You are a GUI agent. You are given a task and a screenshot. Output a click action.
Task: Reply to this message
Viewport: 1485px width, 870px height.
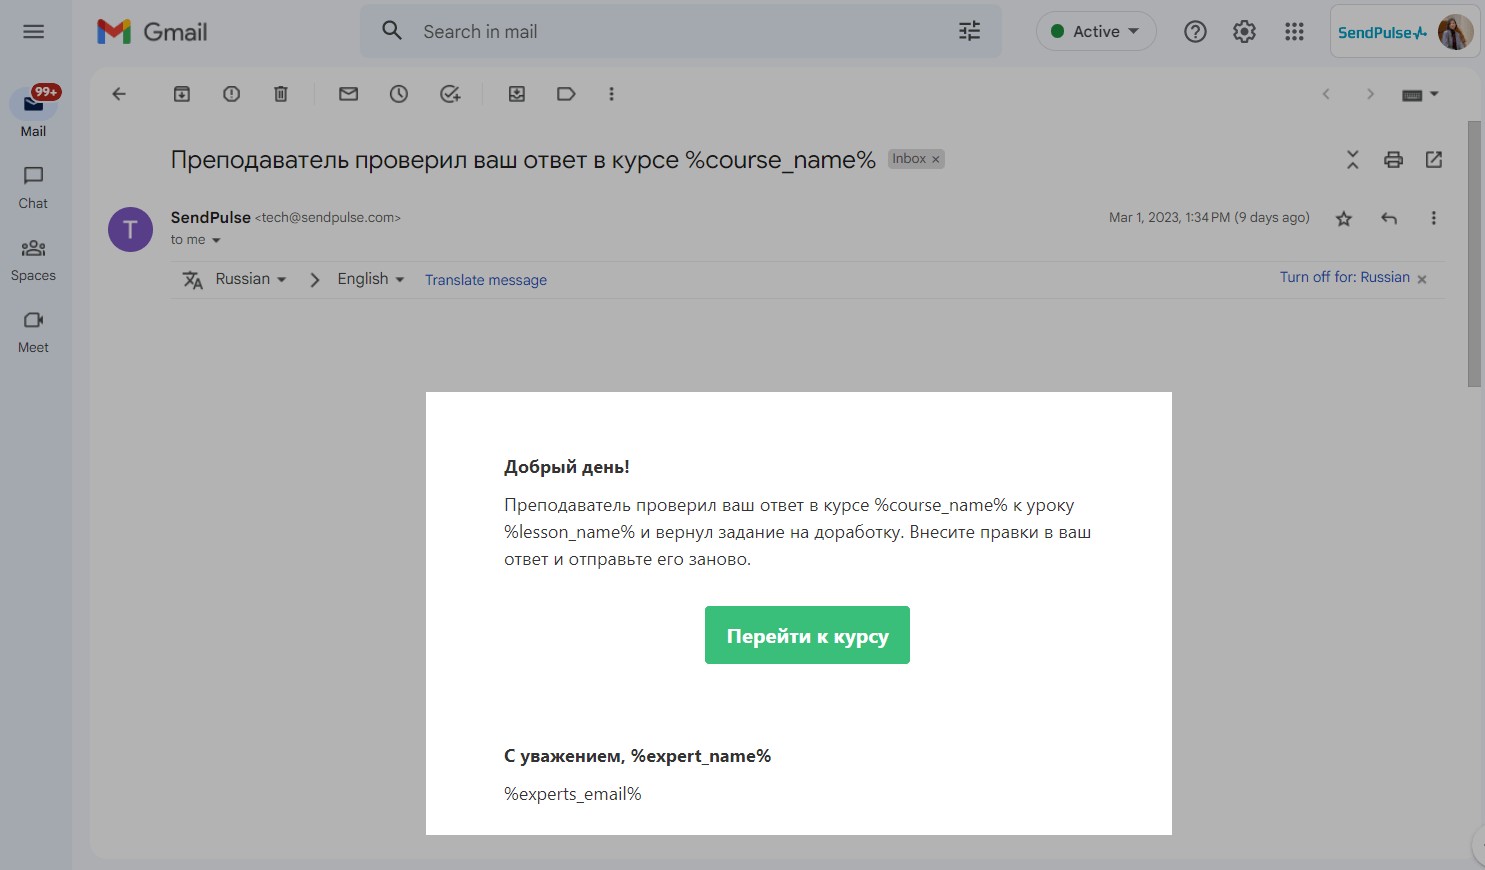1389,218
